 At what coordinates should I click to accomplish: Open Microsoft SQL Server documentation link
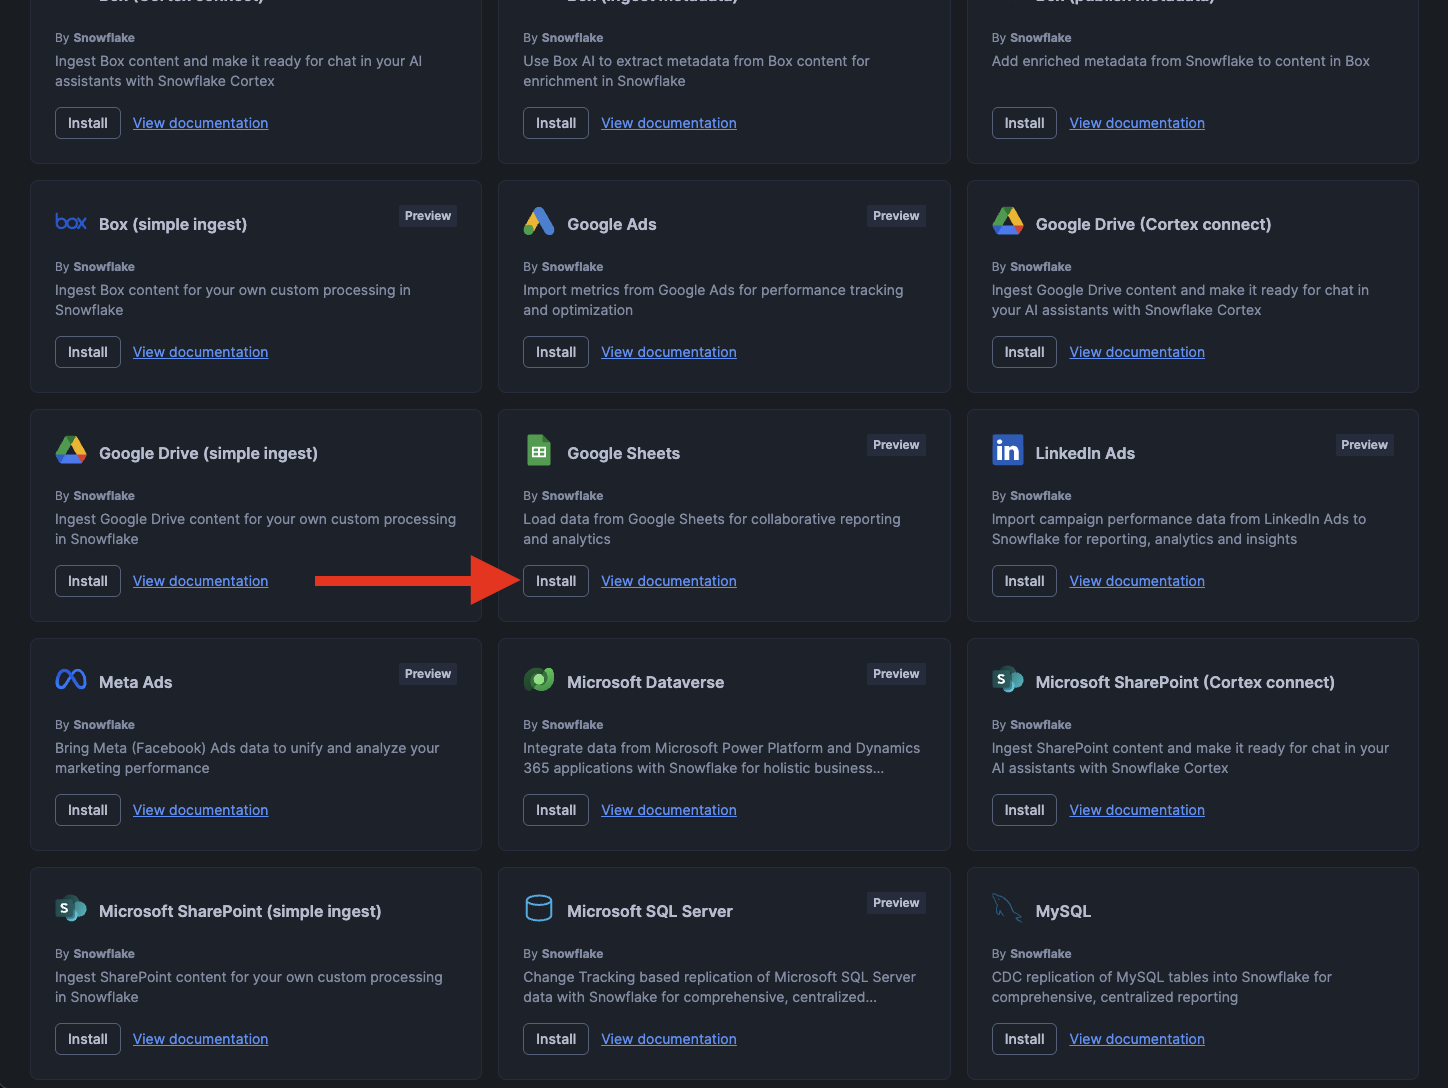pos(669,1039)
